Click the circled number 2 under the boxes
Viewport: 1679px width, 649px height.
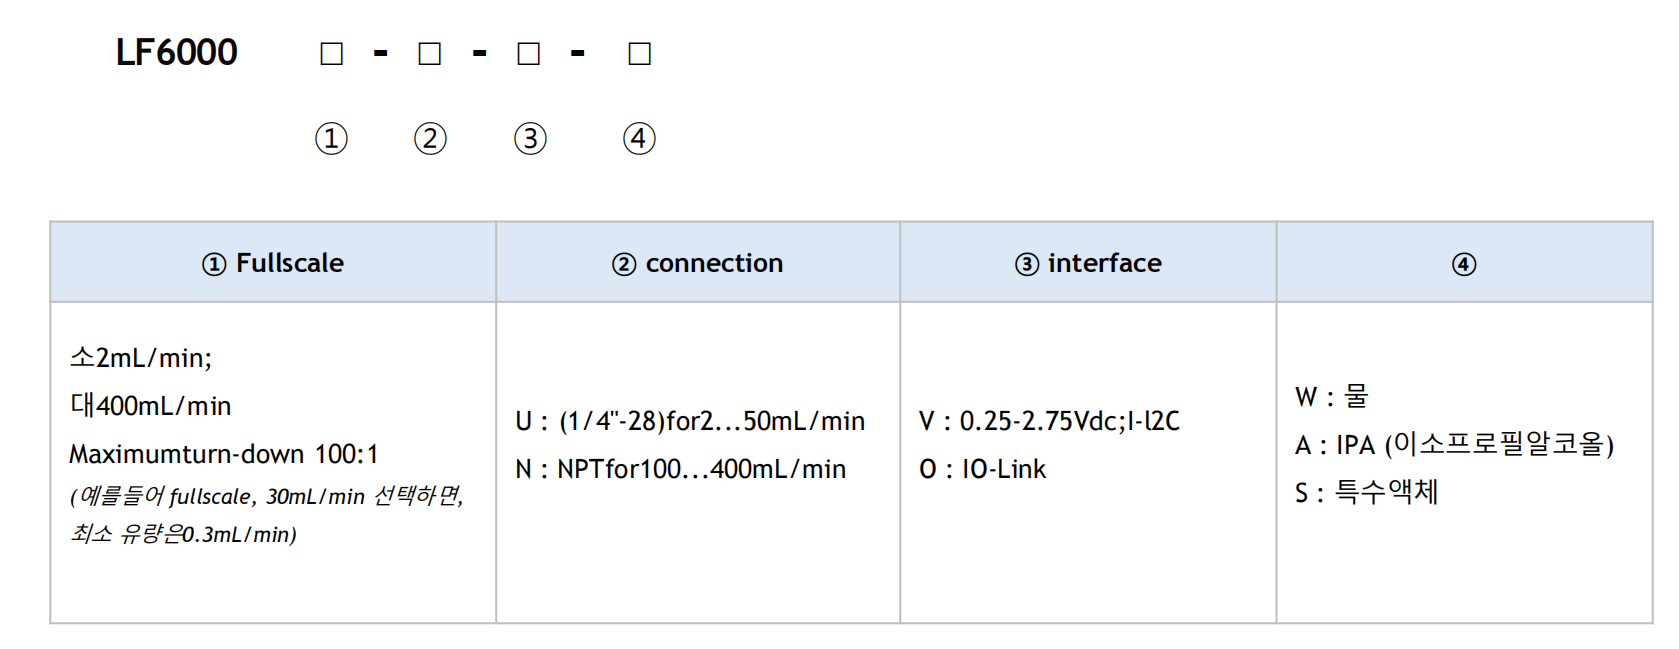point(430,138)
